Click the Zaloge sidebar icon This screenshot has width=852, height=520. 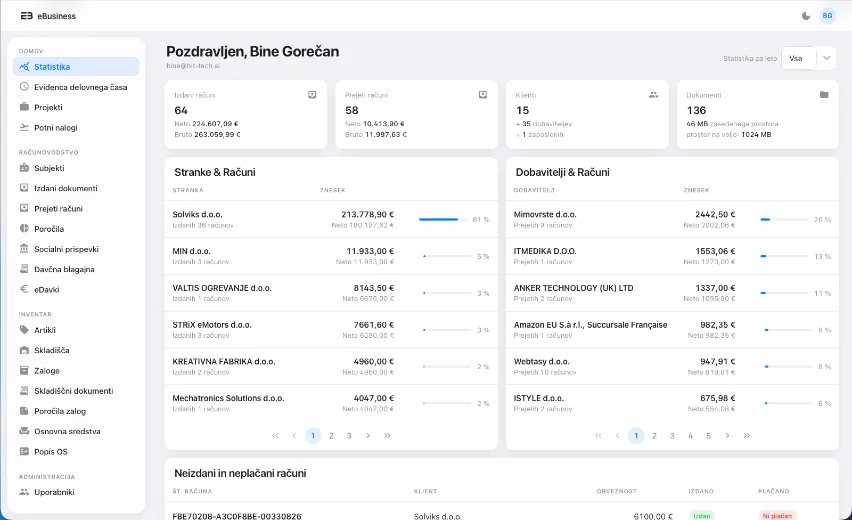click(x=24, y=371)
